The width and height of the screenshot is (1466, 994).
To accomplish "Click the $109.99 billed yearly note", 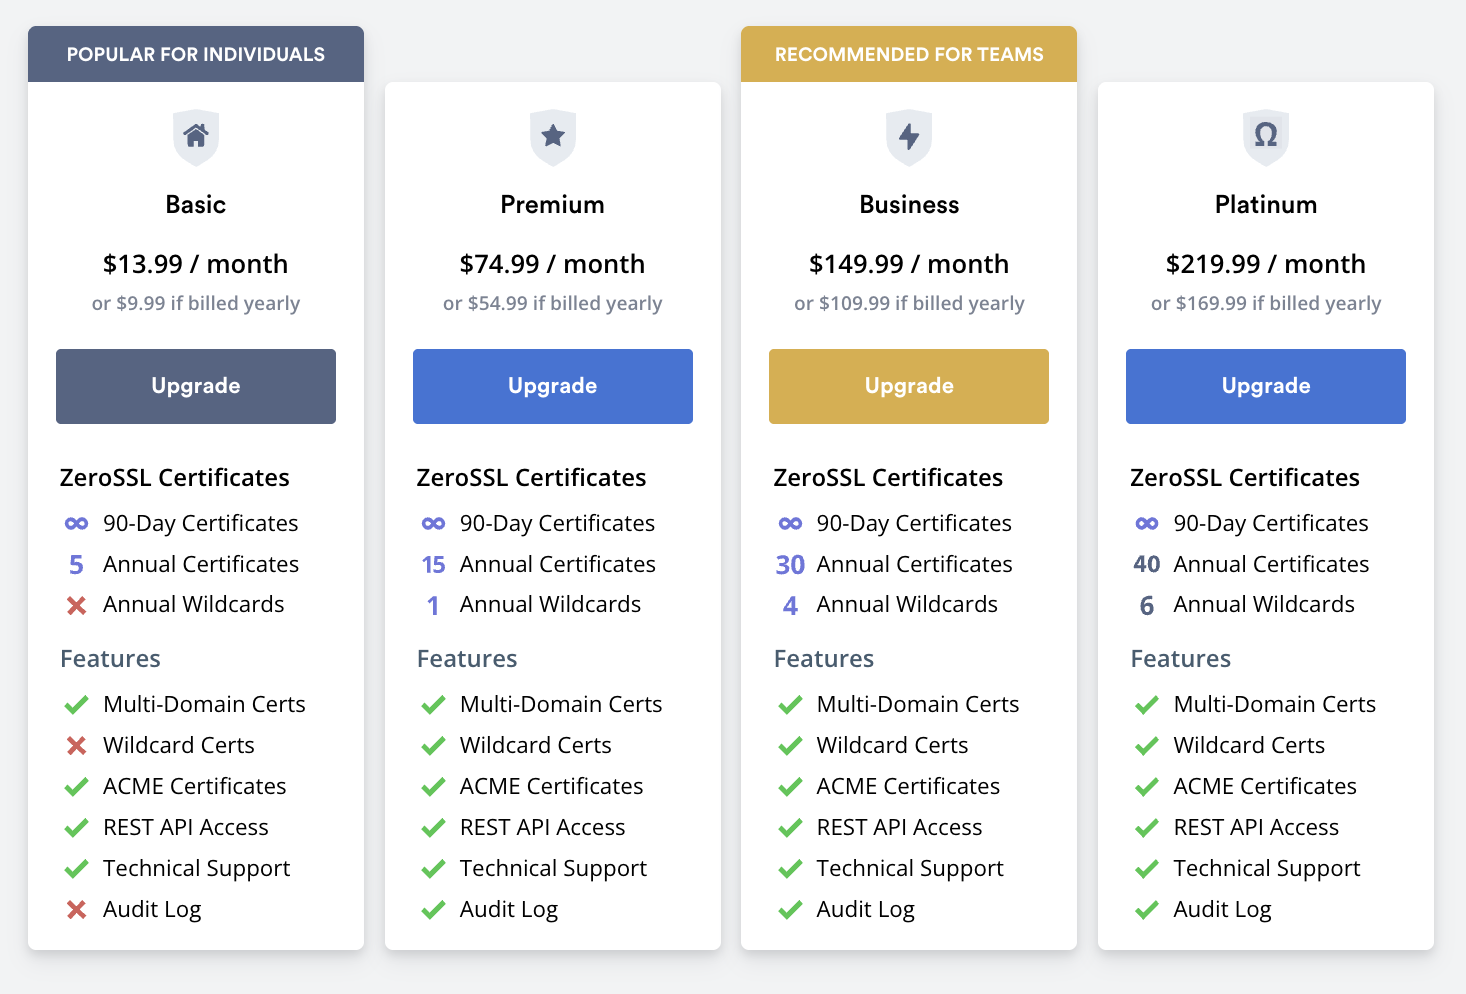I will tap(909, 303).
